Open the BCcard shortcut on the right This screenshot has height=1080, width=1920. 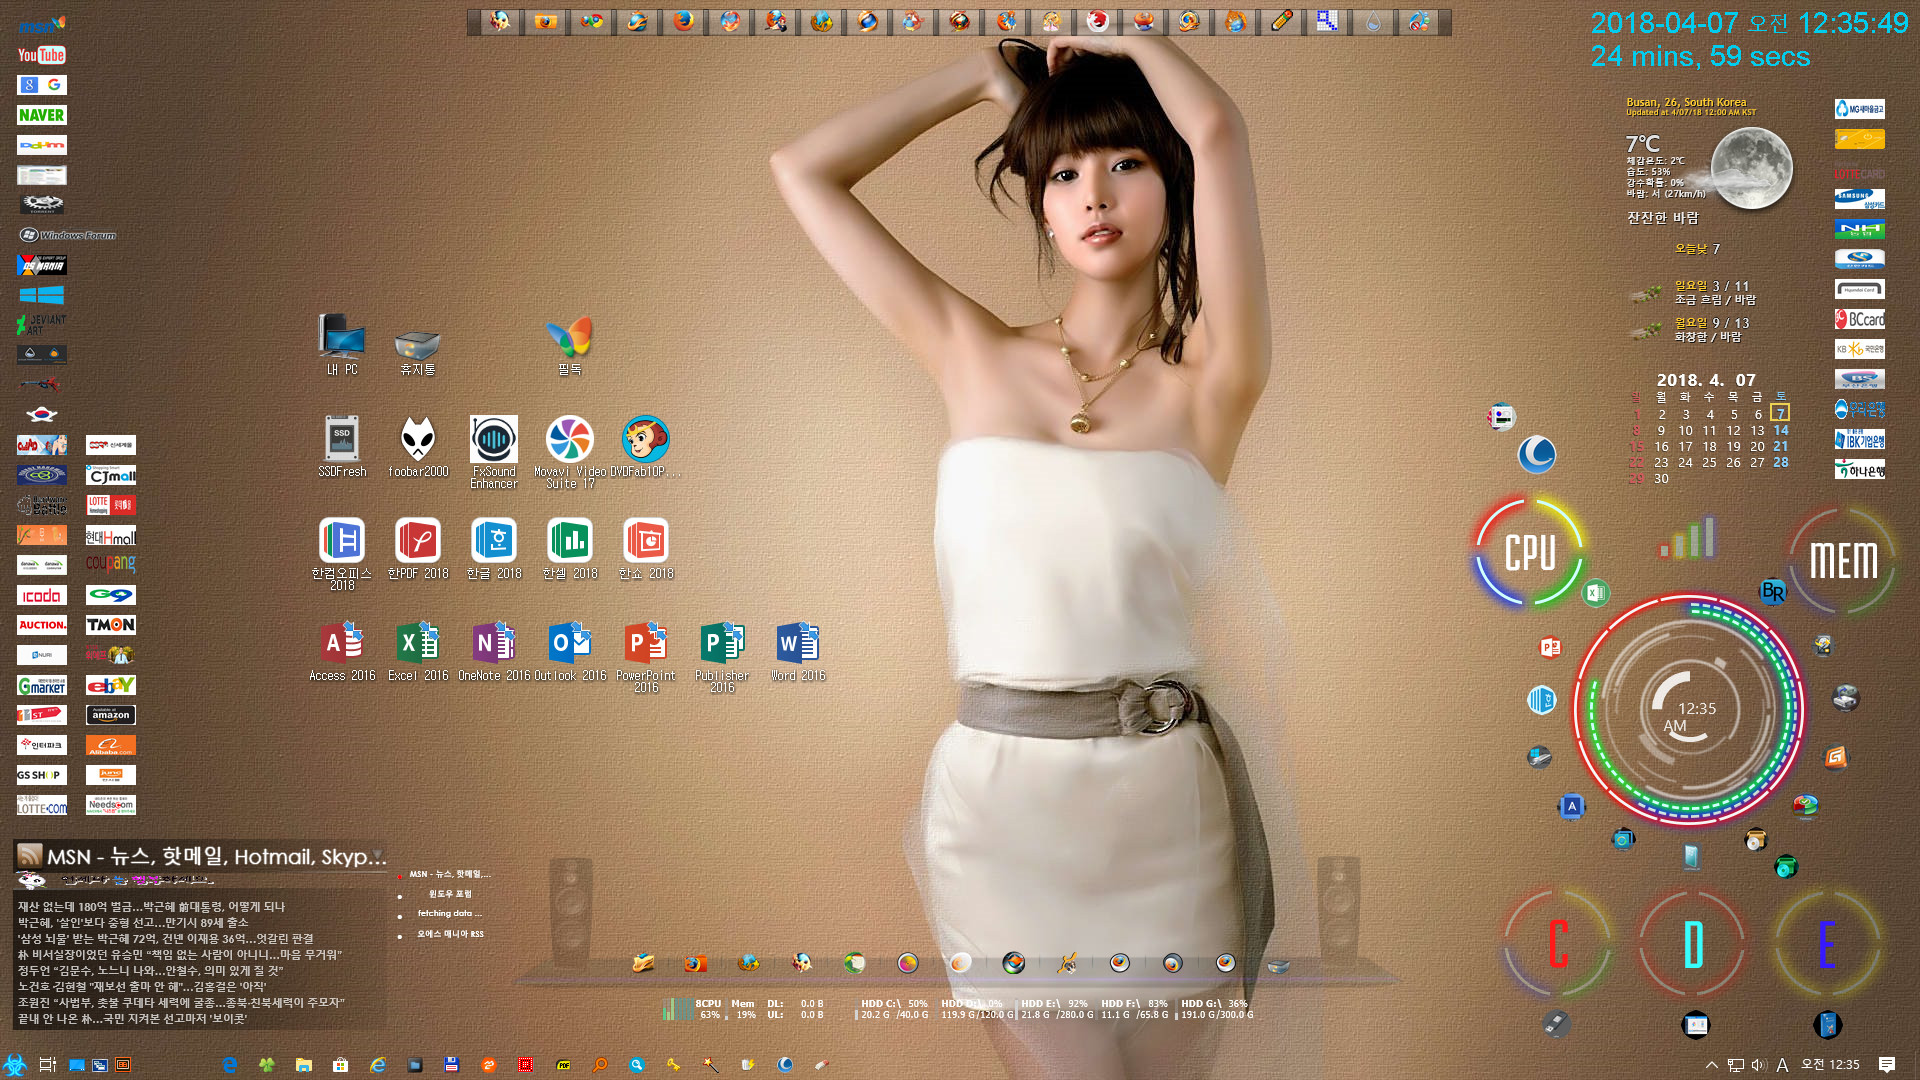point(1860,319)
